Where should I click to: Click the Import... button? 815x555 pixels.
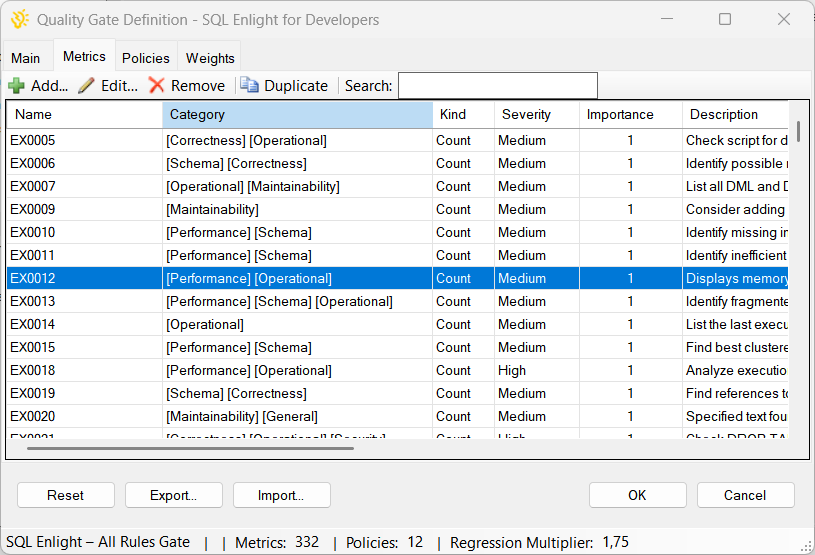[281, 495]
